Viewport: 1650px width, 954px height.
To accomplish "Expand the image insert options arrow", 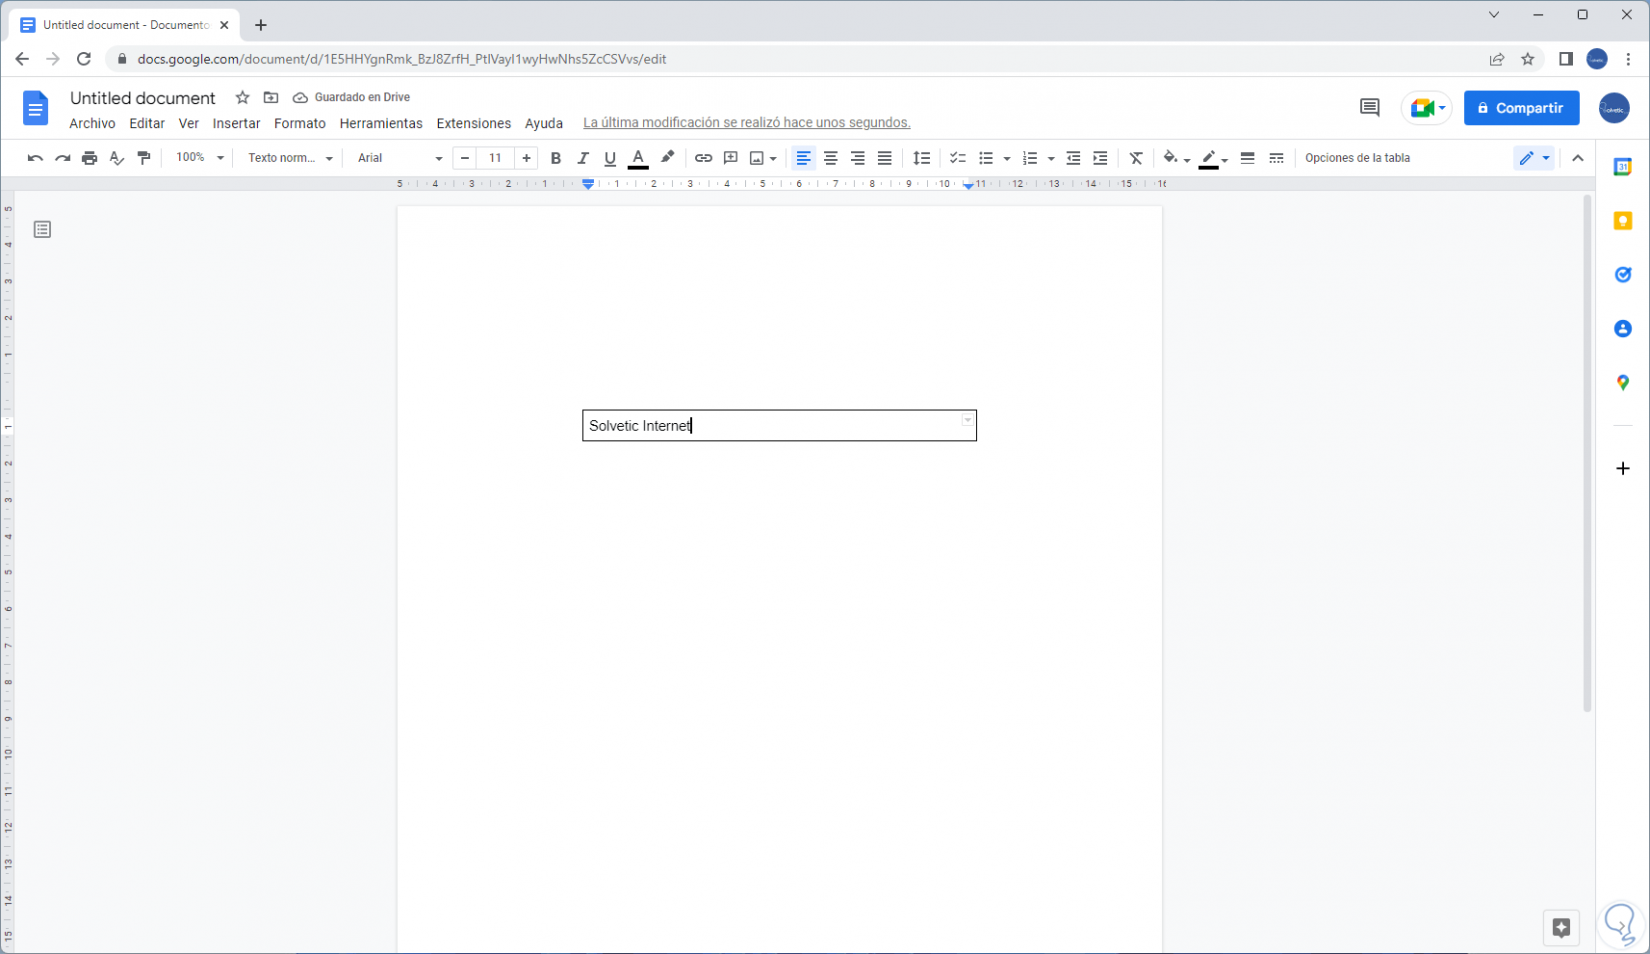I will click(774, 159).
